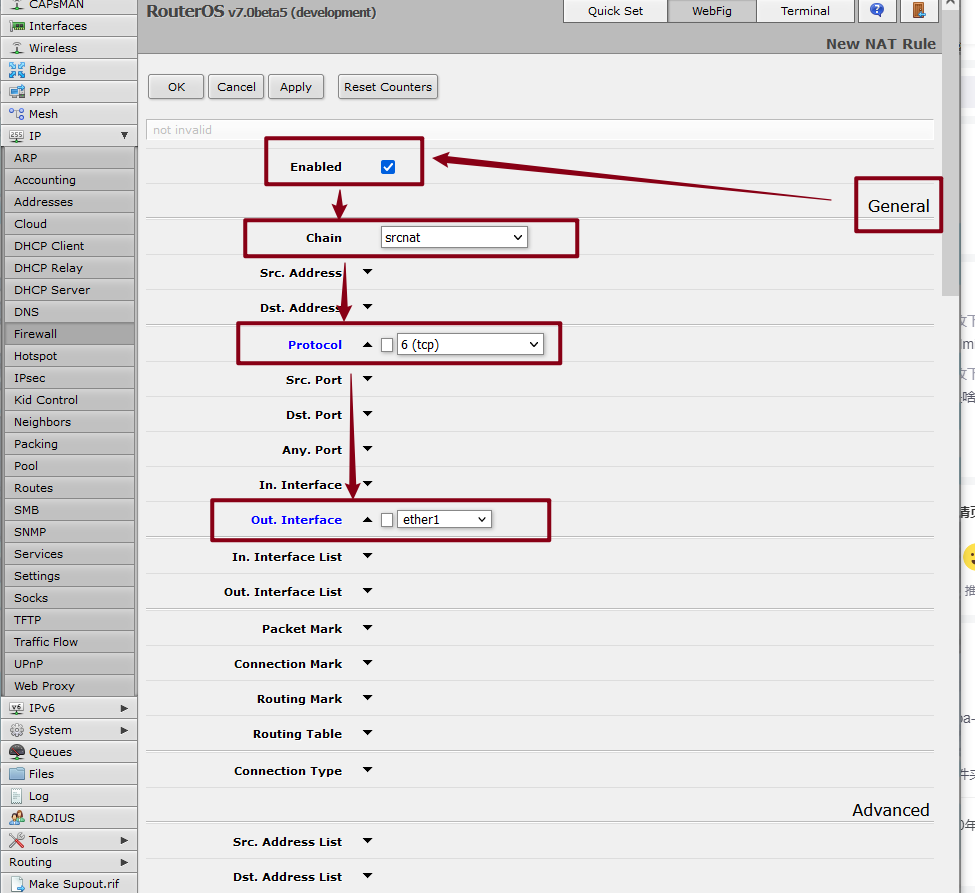Click the help question mark icon
The image size is (975, 893).
click(877, 11)
